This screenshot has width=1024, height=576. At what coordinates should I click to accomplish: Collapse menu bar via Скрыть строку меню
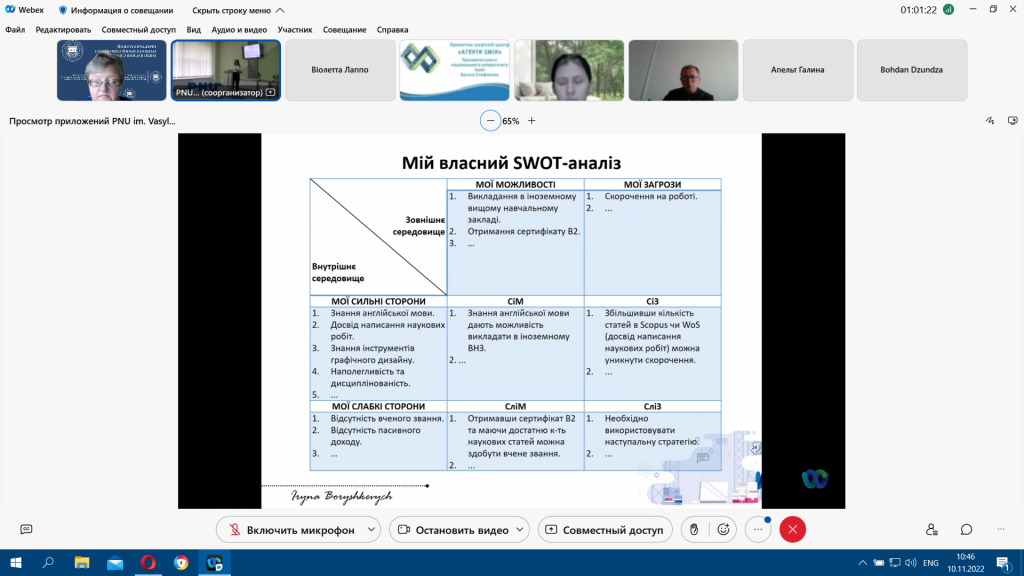pyautogui.click(x=238, y=10)
